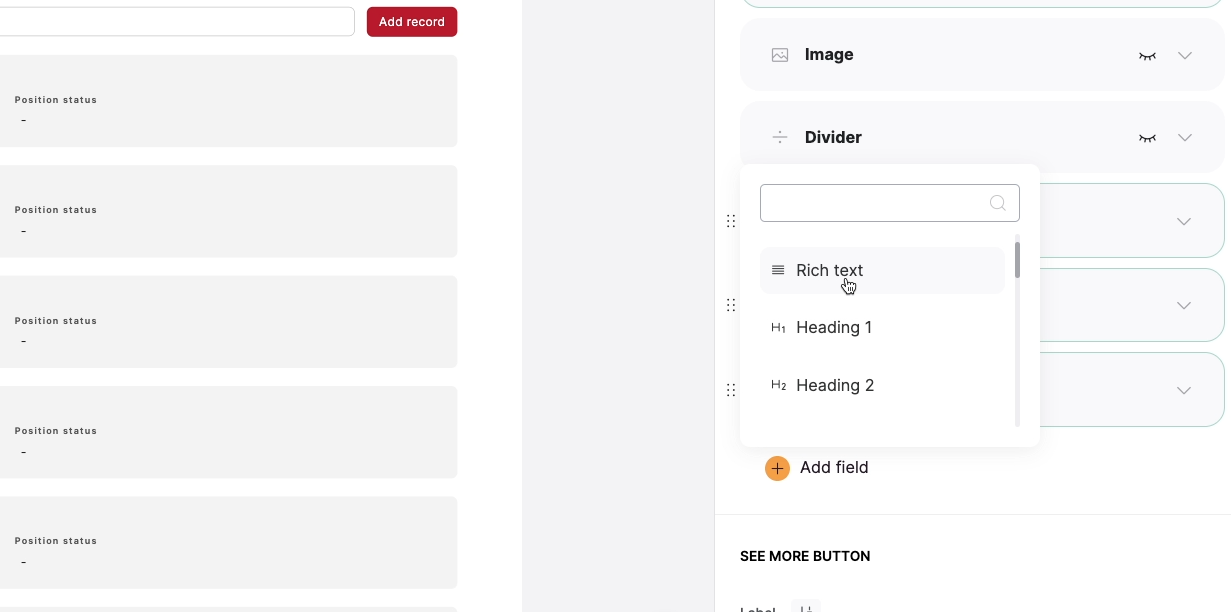This screenshot has height=612, width=1231.
Task: Click the magnifier icon in search box
Action: tap(997, 203)
